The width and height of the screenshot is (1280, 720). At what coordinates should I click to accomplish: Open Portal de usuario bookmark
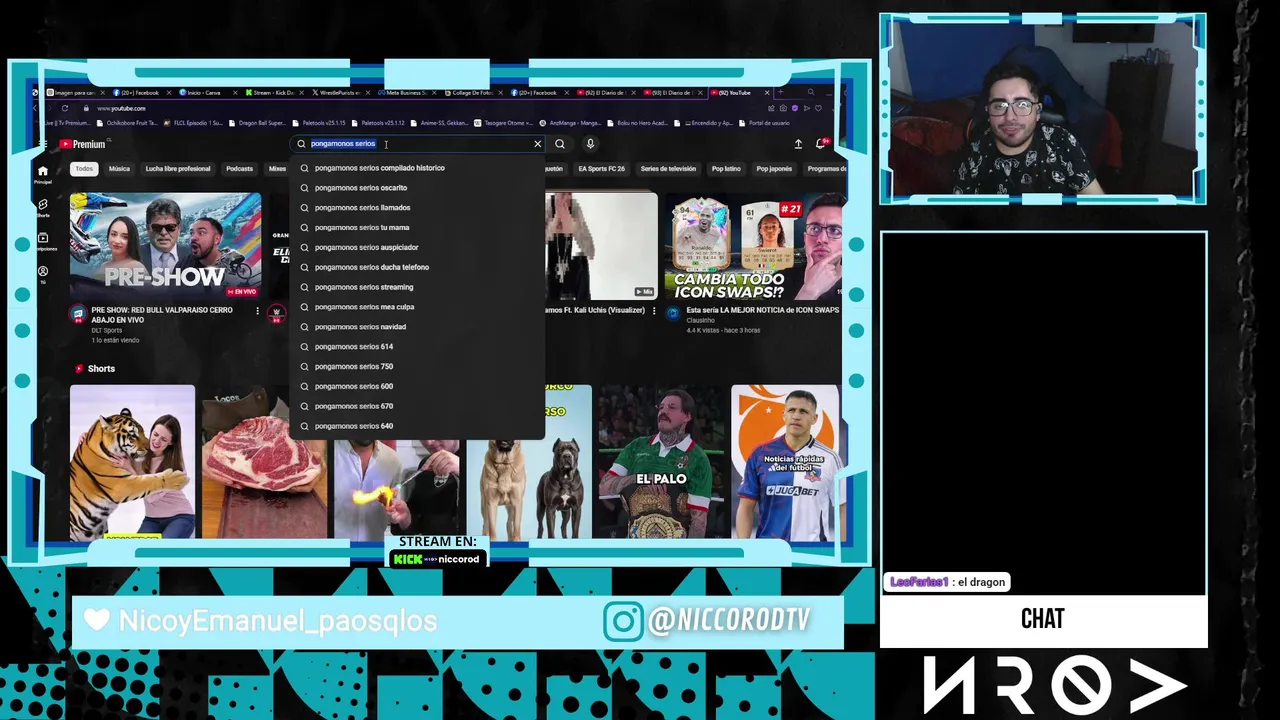pyautogui.click(x=763, y=123)
